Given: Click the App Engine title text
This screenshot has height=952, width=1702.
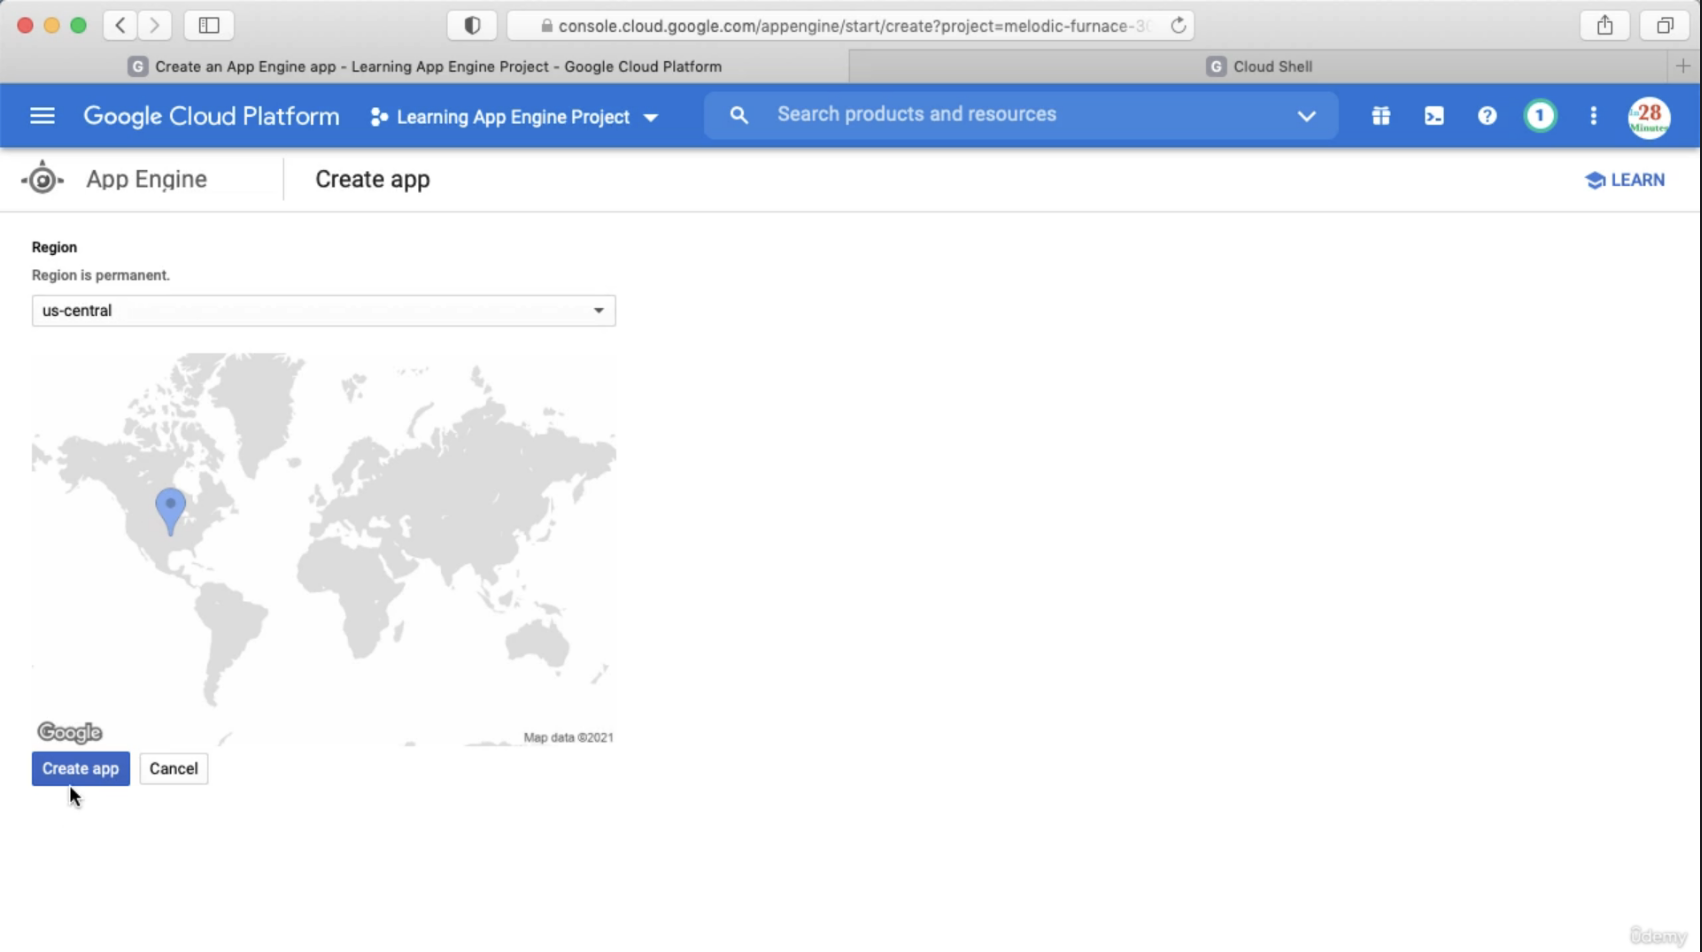Looking at the screenshot, I should [x=146, y=179].
